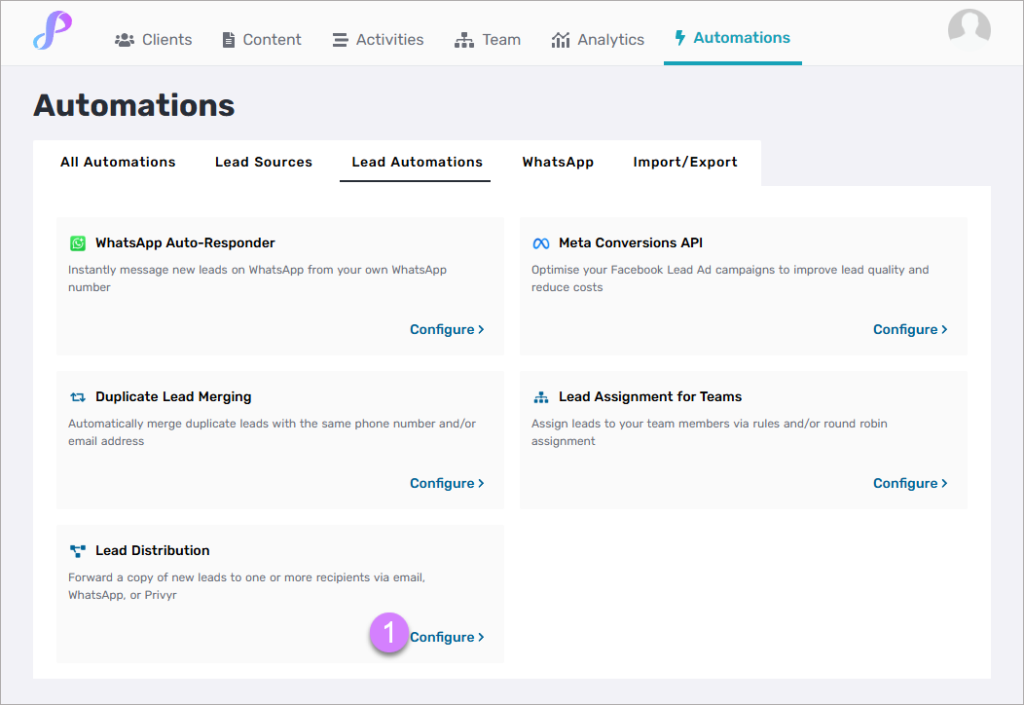Screen dimensions: 1024x705
Task: Click the Lead Assignment for Teams icon
Action: [541, 397]
